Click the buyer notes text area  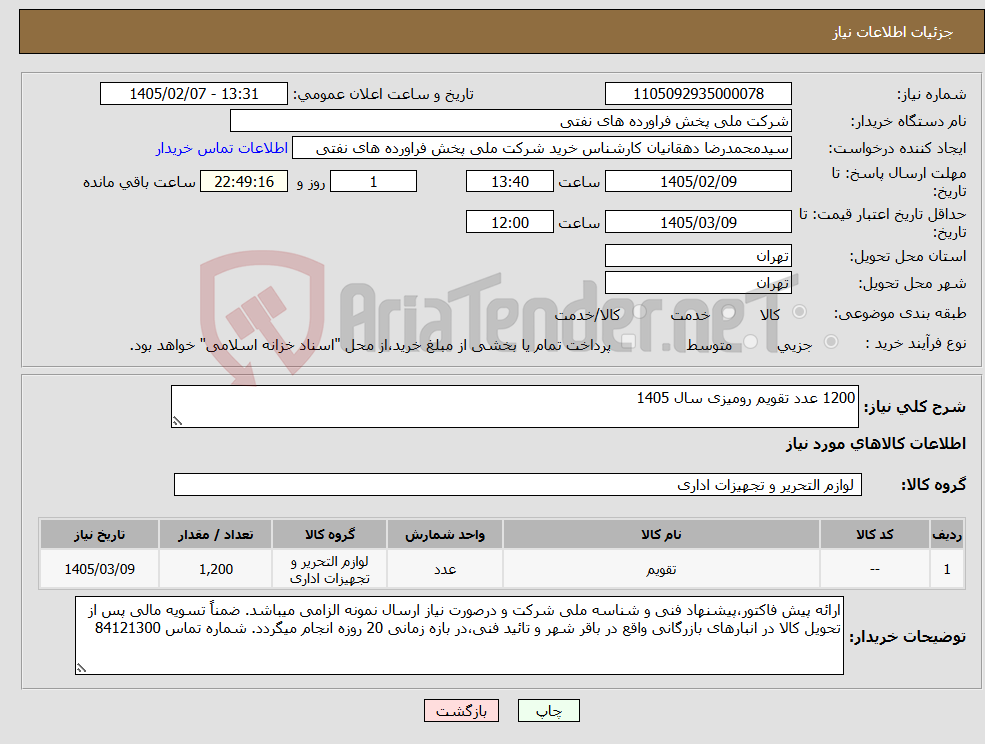tap(459, 635)
